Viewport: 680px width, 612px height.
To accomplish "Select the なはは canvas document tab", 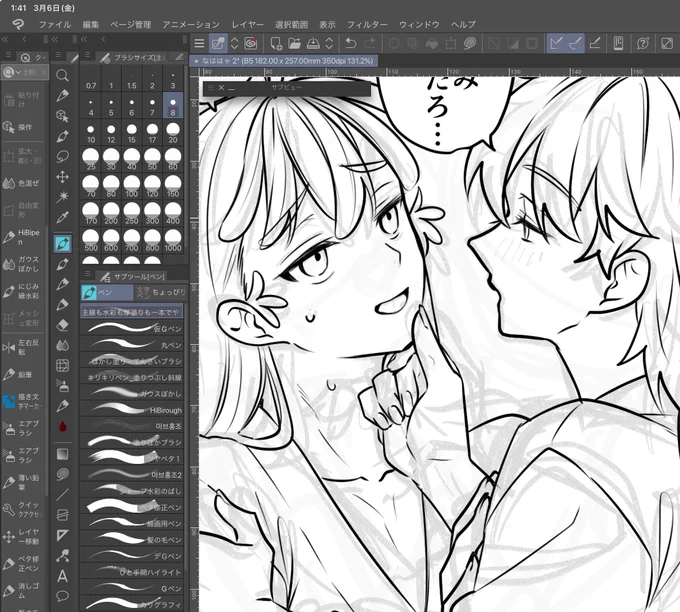I will point(284,61).
